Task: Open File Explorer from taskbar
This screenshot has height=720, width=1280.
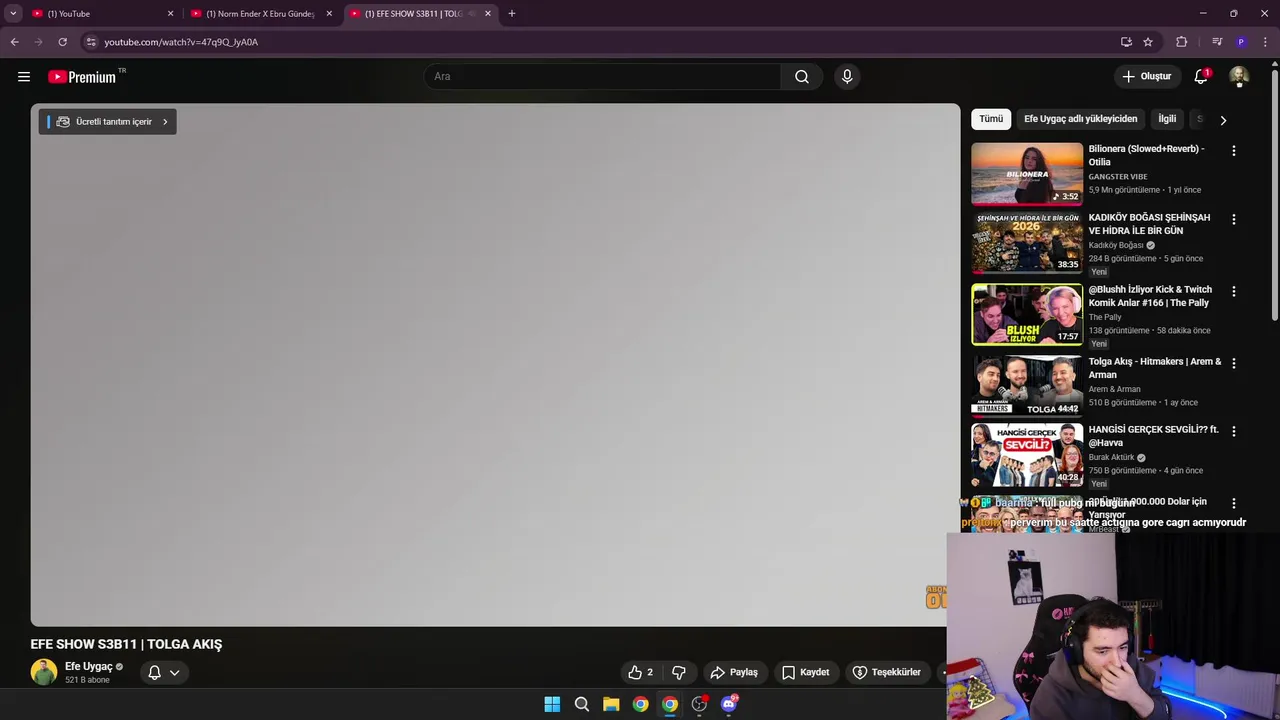Action: coord(611,704)
